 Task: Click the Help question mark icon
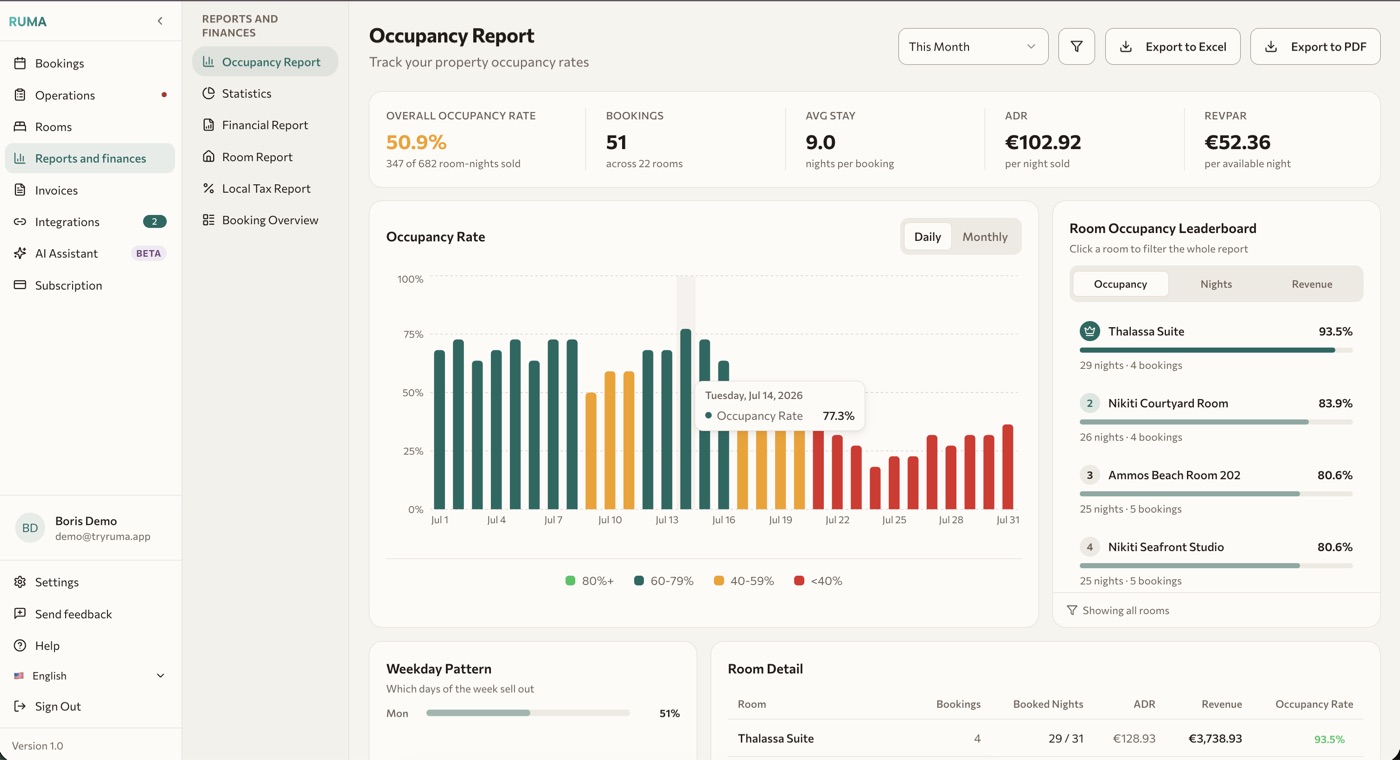click(20, 646)
